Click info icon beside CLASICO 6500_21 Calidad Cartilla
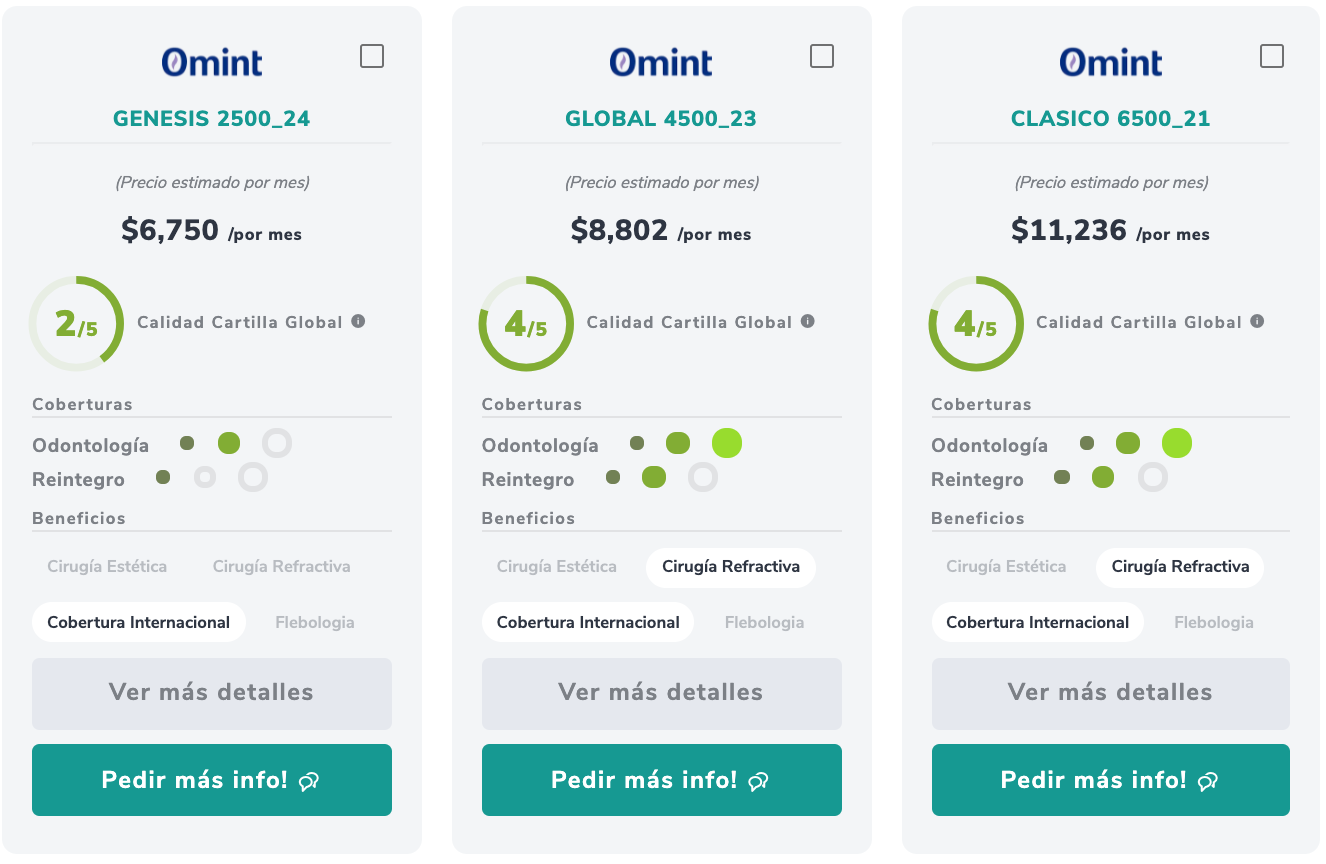 (x=1257, y=322)
